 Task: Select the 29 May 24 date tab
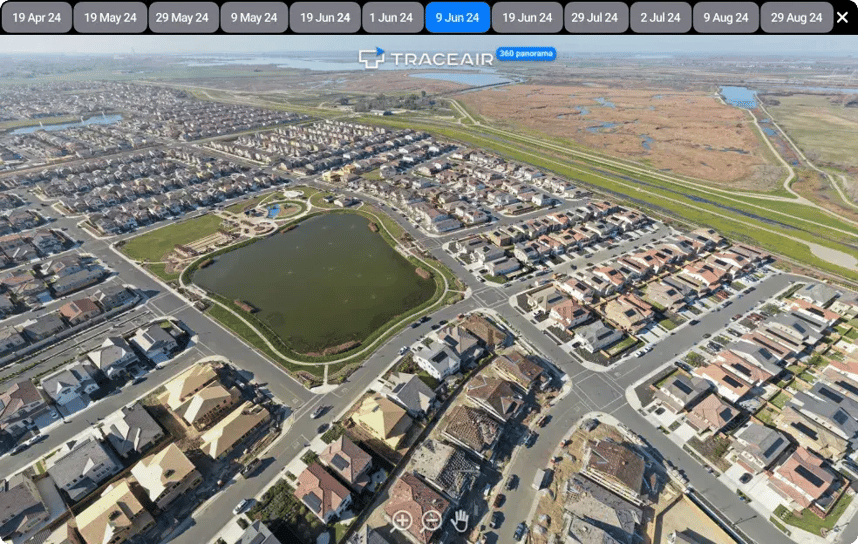pos(182,18)
